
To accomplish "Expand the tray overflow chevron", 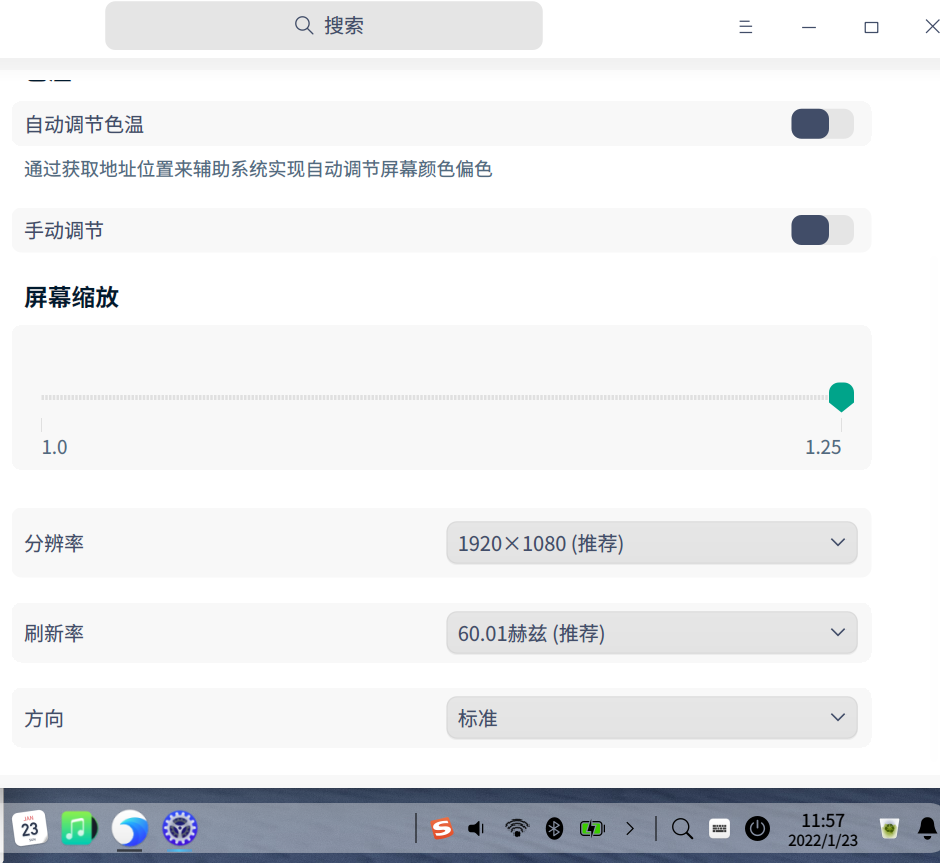I will [630, 829].
